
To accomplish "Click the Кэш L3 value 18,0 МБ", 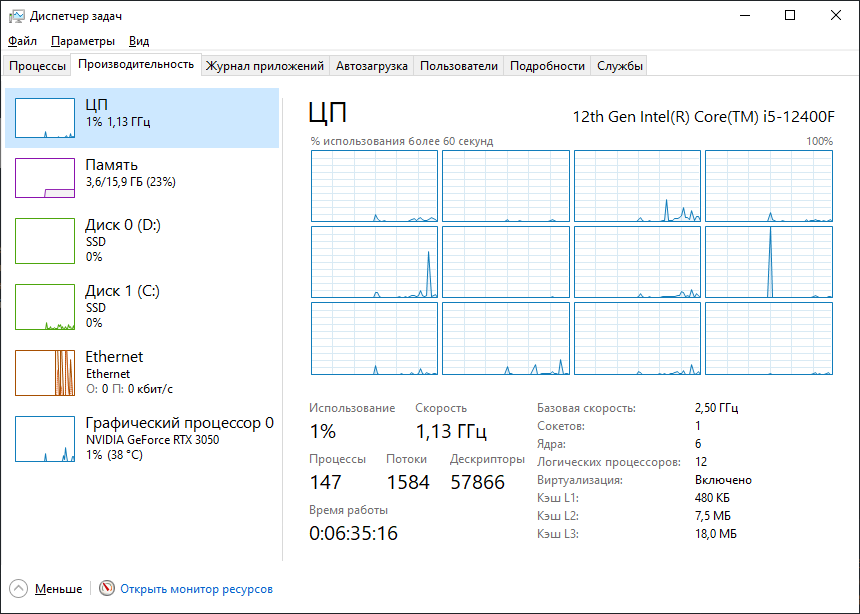I will point(715,533).
